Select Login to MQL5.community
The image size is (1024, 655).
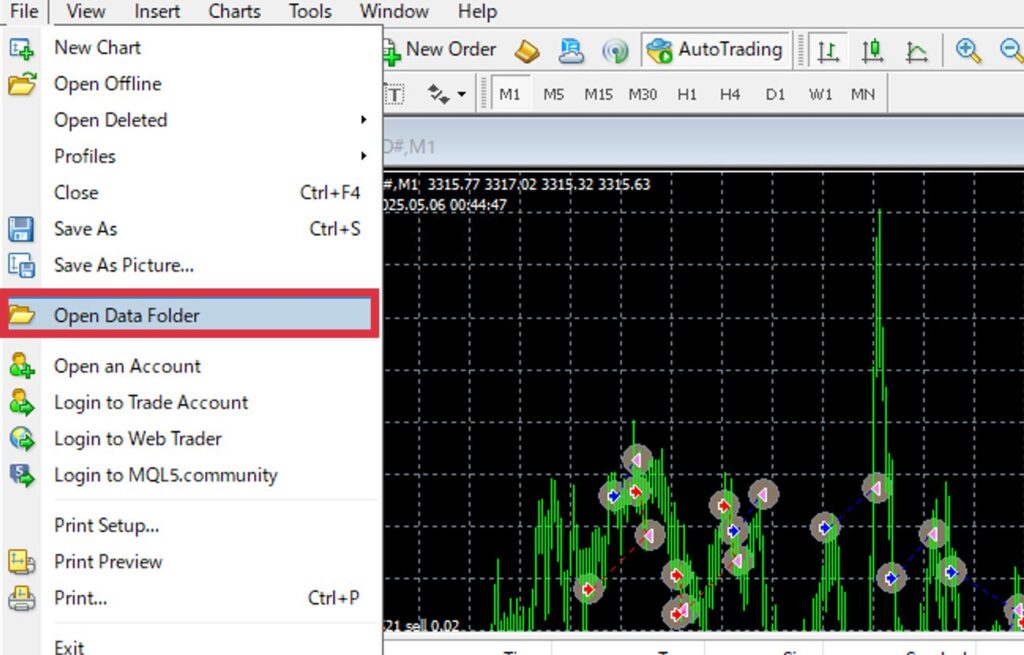(x=192, y=475)
